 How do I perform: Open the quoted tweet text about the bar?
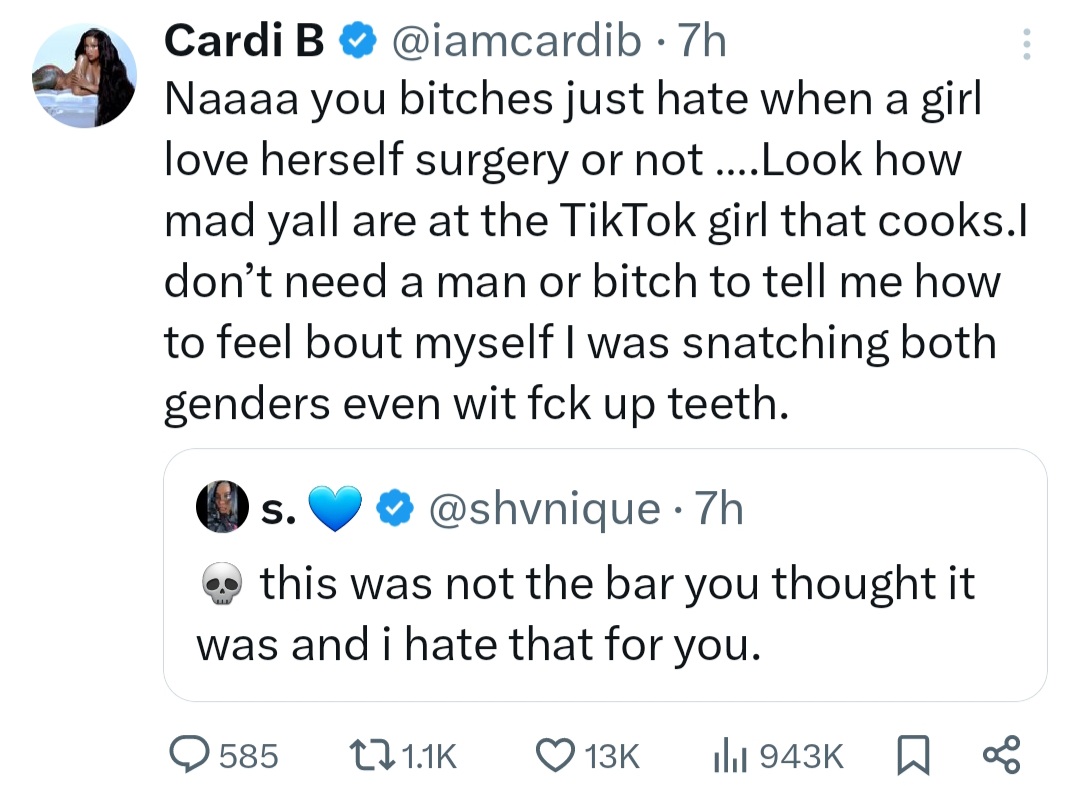(585, 615)
